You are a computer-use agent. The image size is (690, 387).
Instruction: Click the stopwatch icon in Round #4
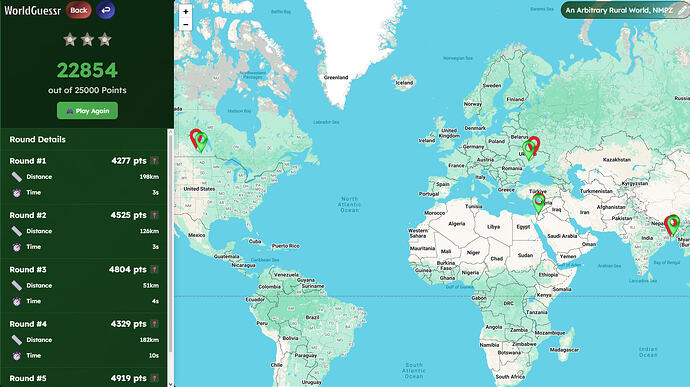(17, 356)
